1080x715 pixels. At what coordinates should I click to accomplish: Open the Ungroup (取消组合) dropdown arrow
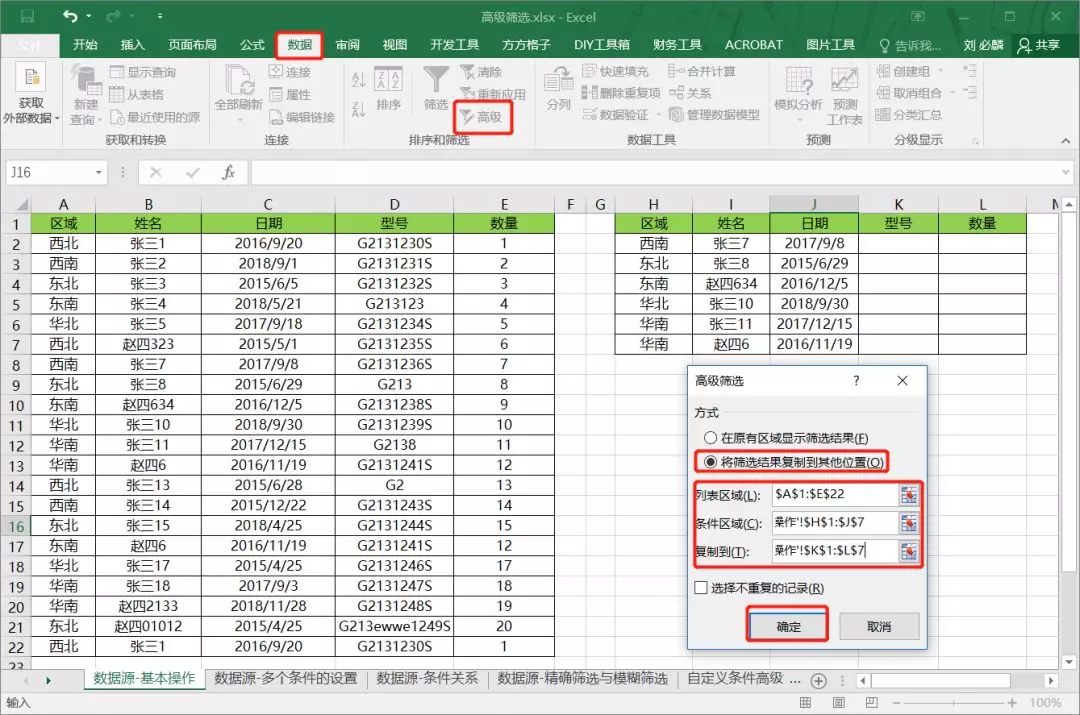tap(953, 92)
